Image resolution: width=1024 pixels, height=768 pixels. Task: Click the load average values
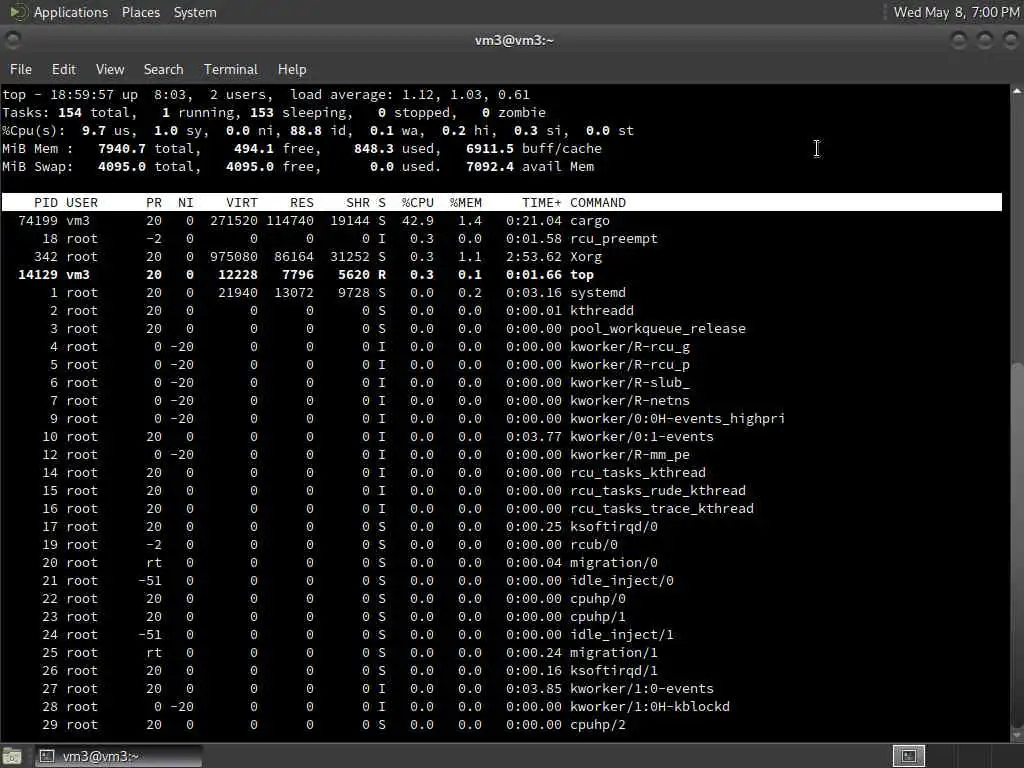click(x=466, y=95)
